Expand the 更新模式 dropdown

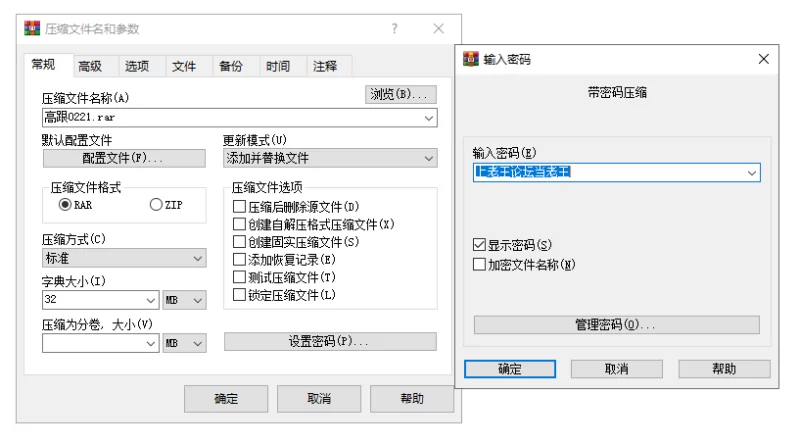pyautogui.click(x=428, y=158)
